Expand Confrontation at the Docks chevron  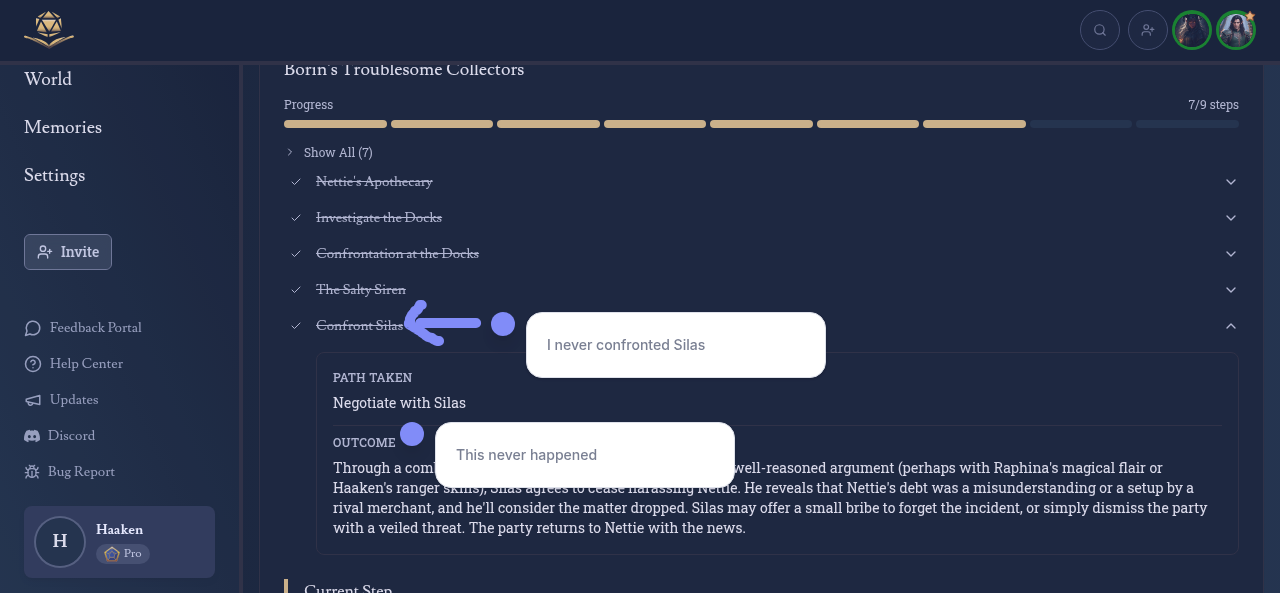(x=1231, y=254)
